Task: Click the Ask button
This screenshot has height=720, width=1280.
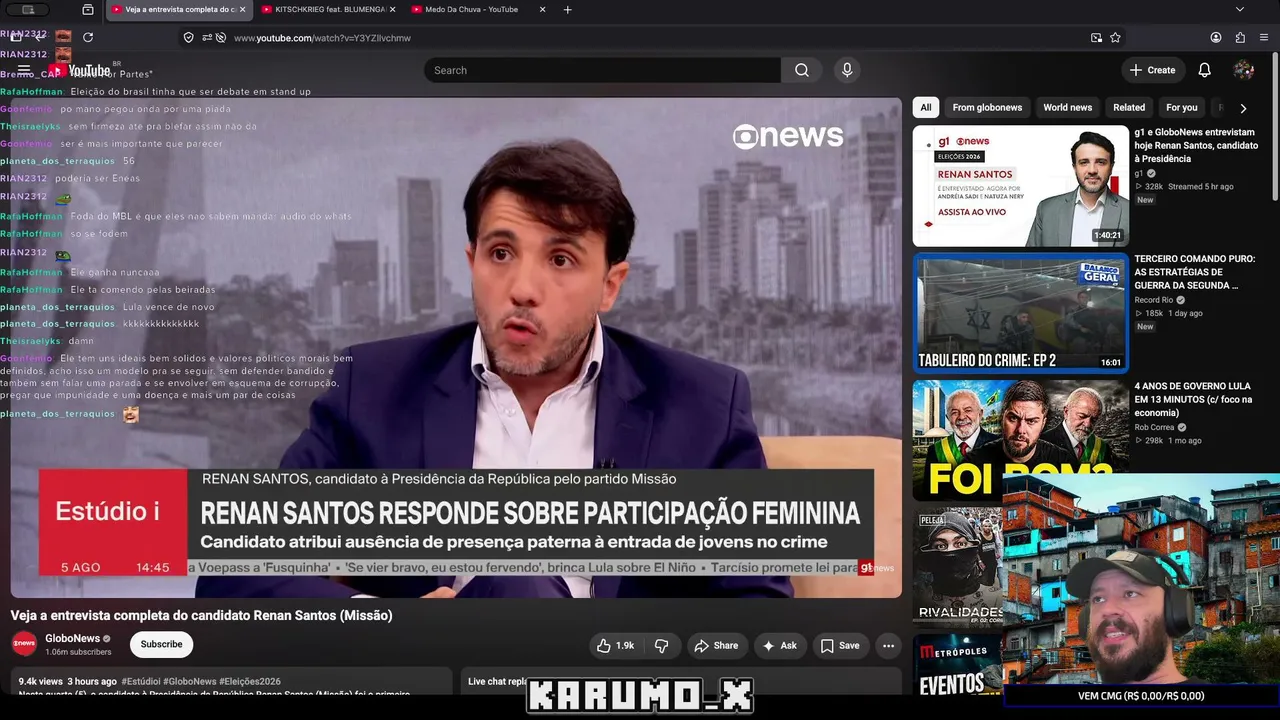Action: pyautogui.click(x=780, y=646)
